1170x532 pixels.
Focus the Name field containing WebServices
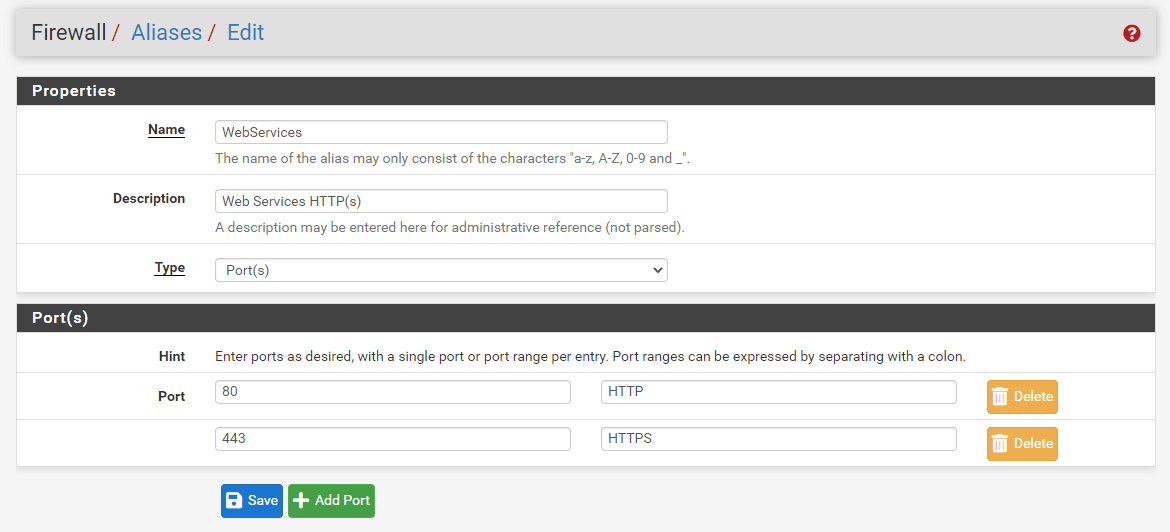tap(441, 132)
